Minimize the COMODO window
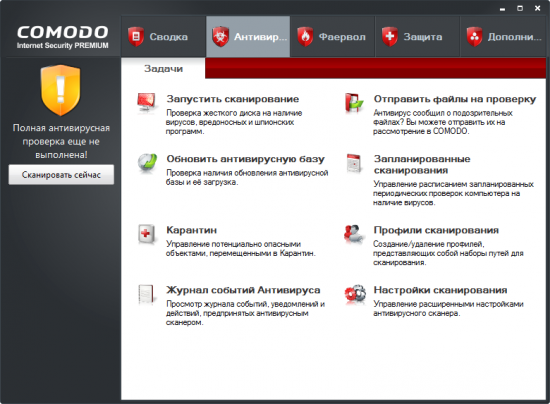Screen dimensions: 550x404 coord(502,8)
